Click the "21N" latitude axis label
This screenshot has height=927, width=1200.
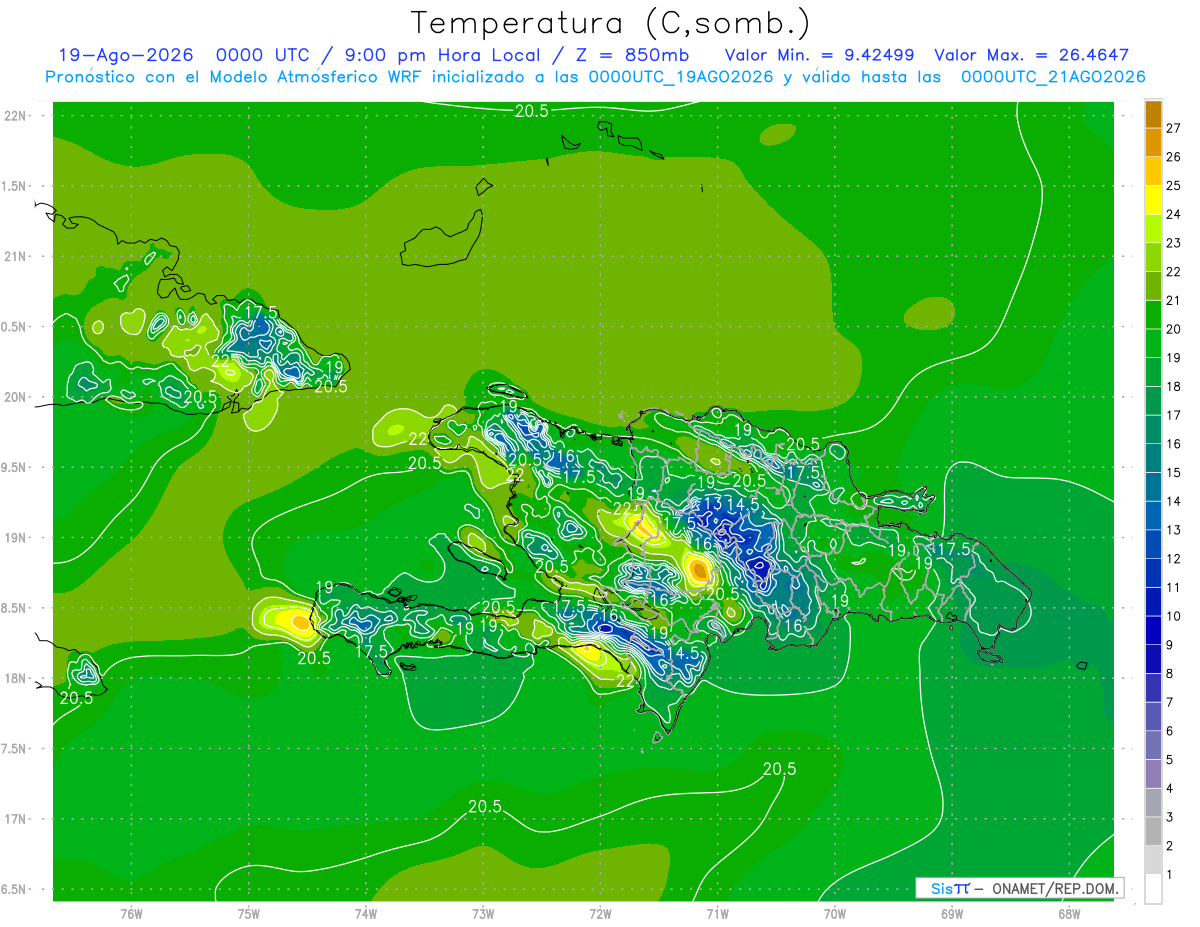click(15, 257)
